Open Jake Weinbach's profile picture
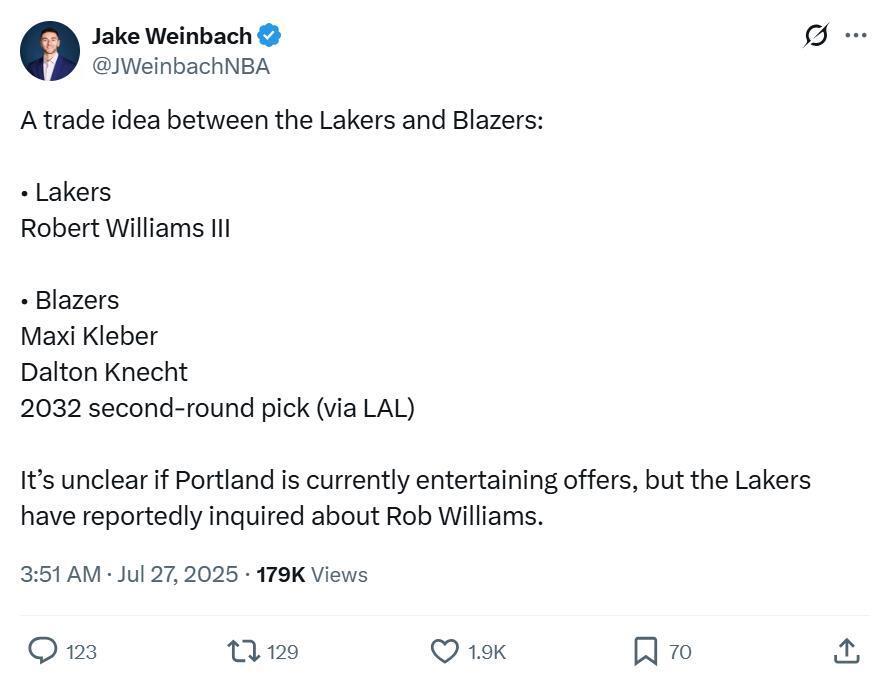 (x=50, y=51)
